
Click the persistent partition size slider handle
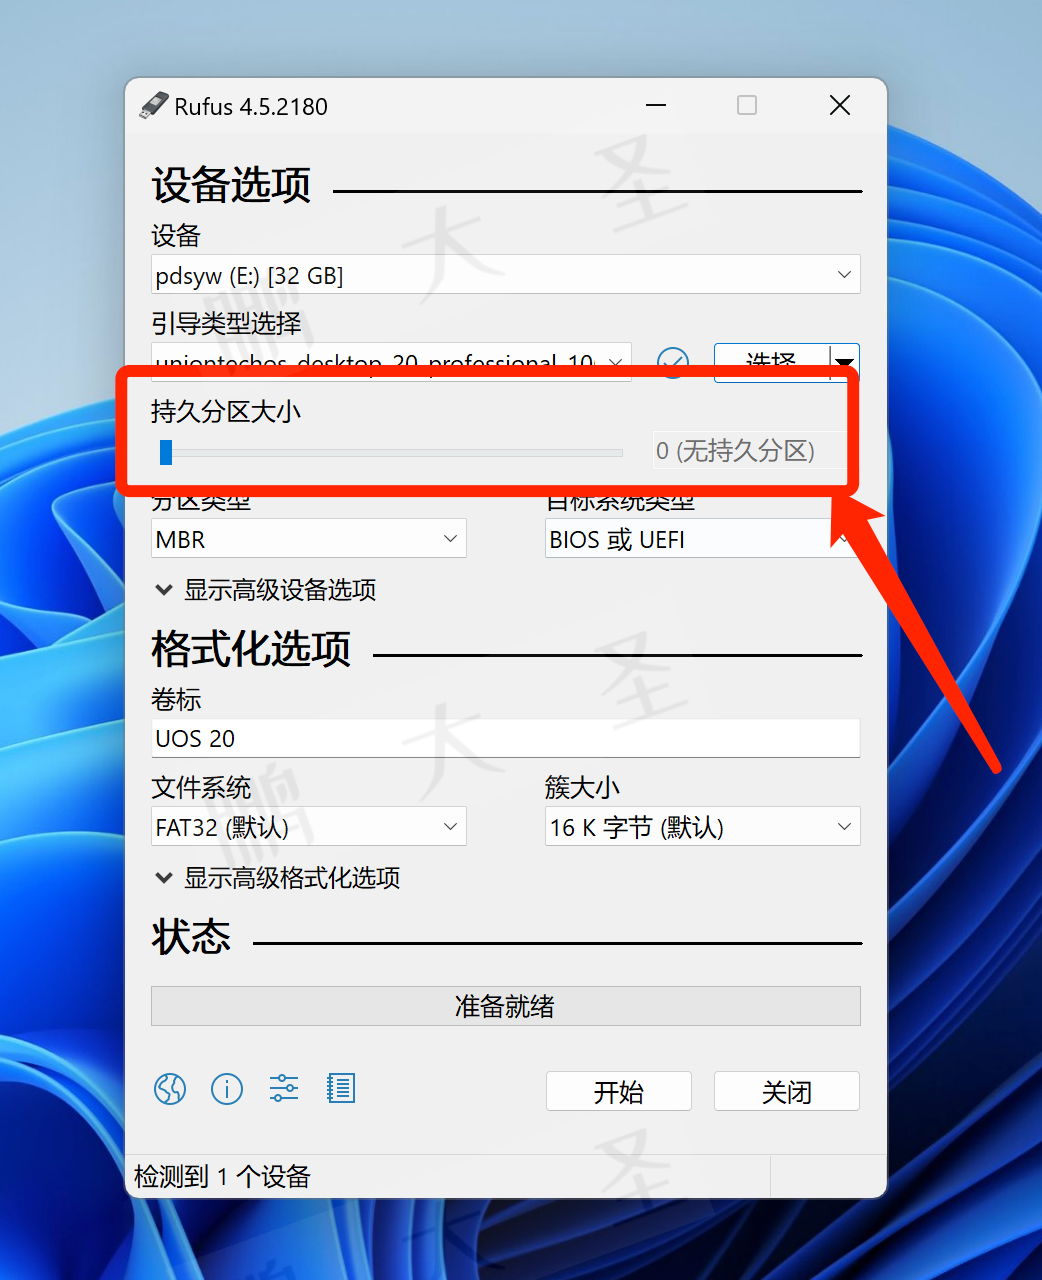(166, 452)
